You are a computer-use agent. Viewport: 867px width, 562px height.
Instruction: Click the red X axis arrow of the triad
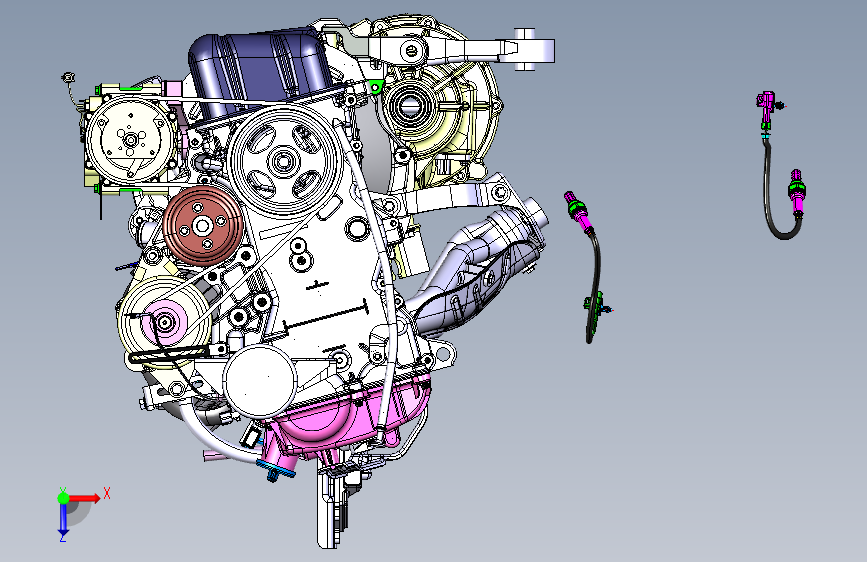coord(84,498)
